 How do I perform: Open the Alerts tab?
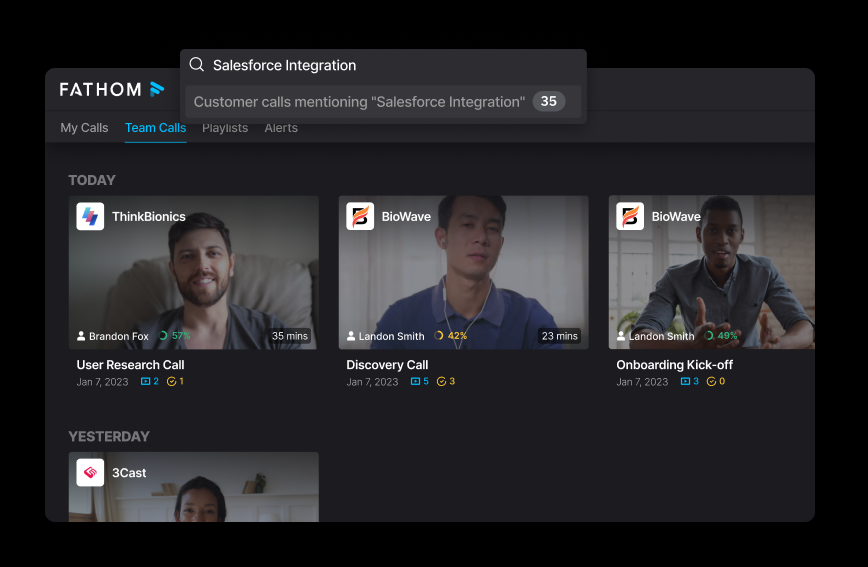pyautogui.click(x=281, y=128)
